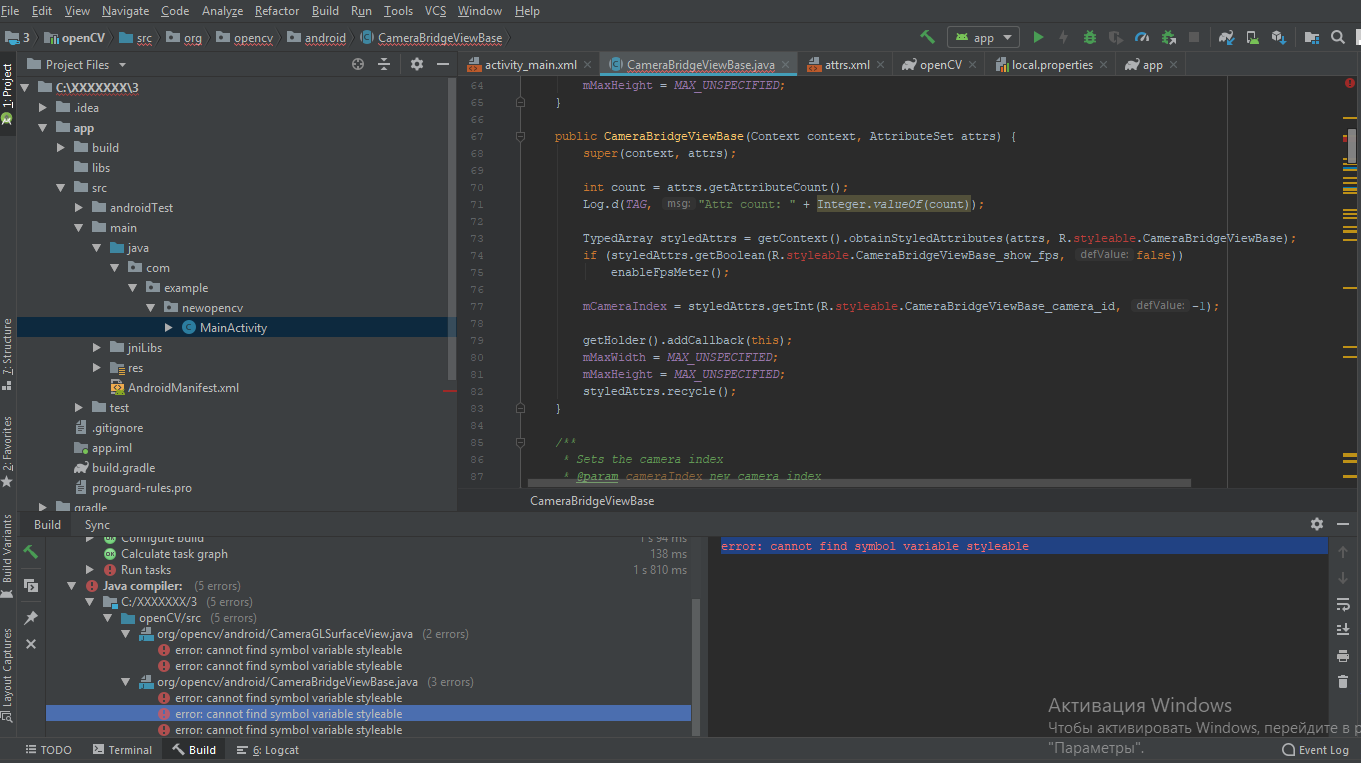Open Project Structure icon in the toolbar
The image size is (1361, 763).
[x=1312, y=37]
